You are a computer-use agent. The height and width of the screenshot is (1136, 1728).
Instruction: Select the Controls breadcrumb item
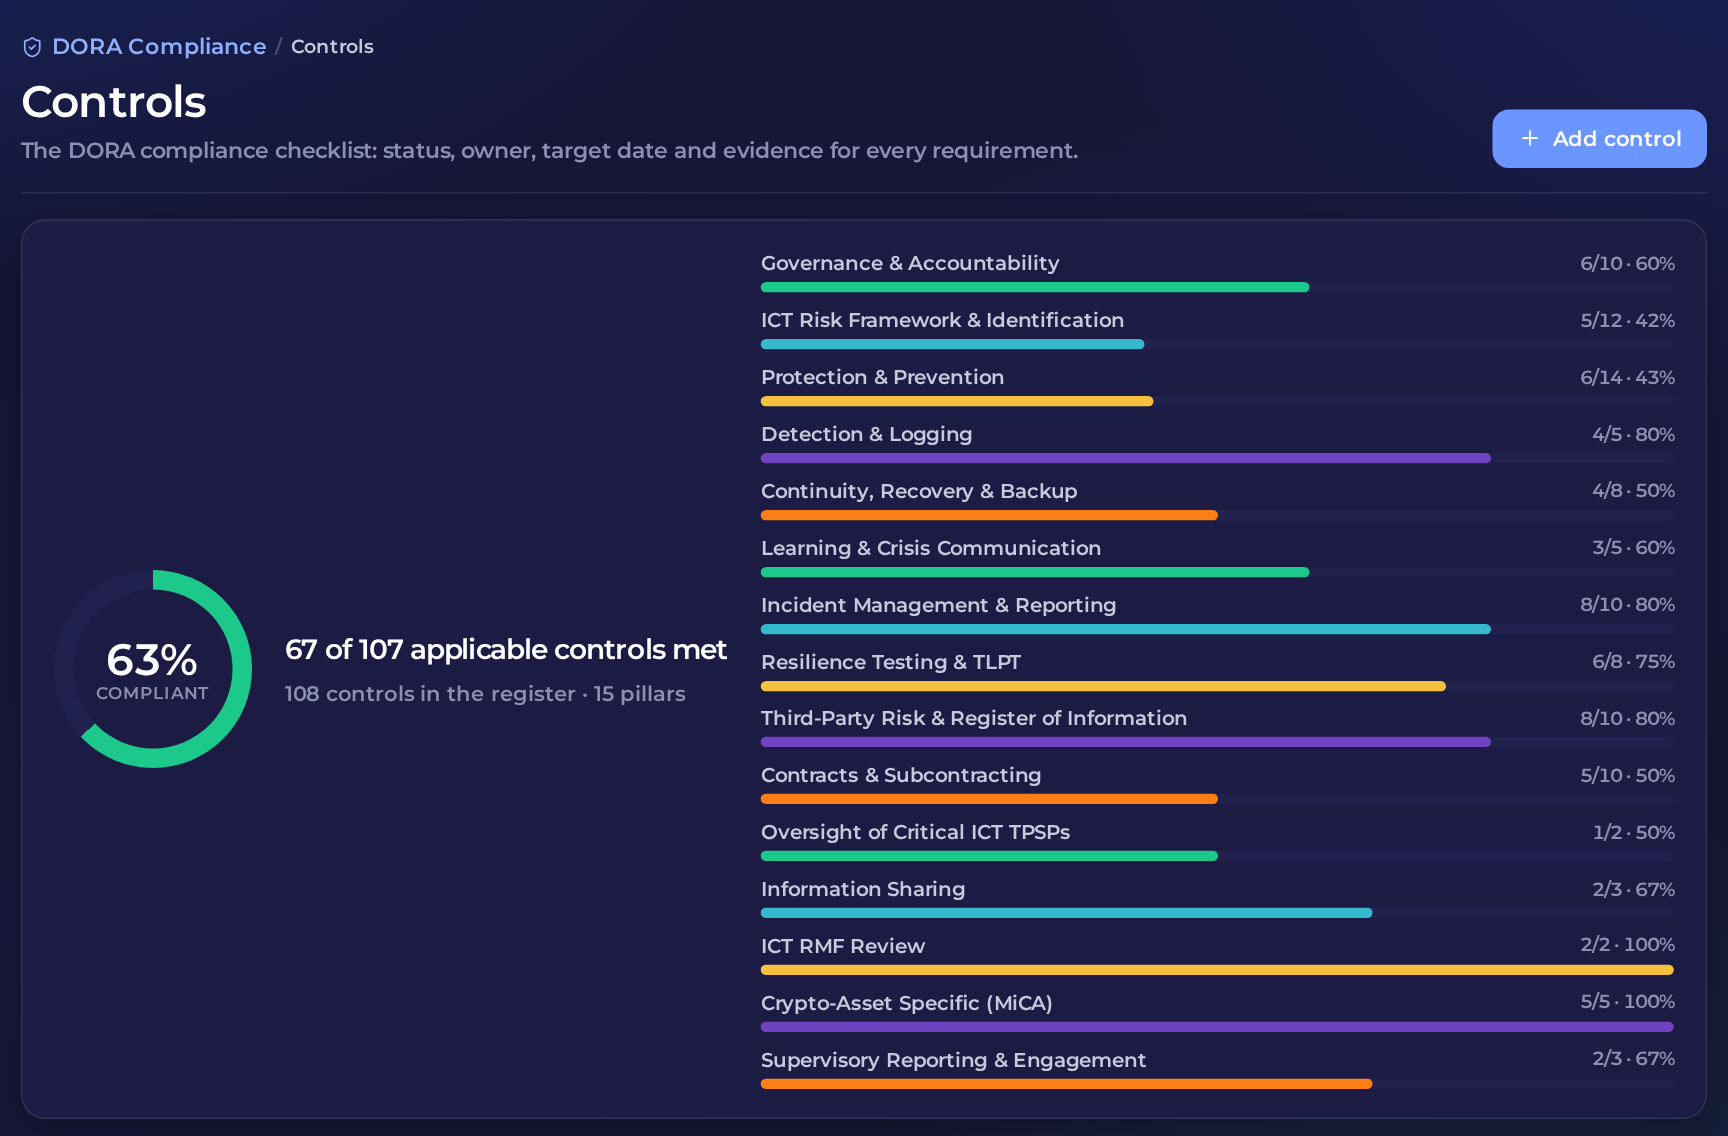click(x=332, y=47)
